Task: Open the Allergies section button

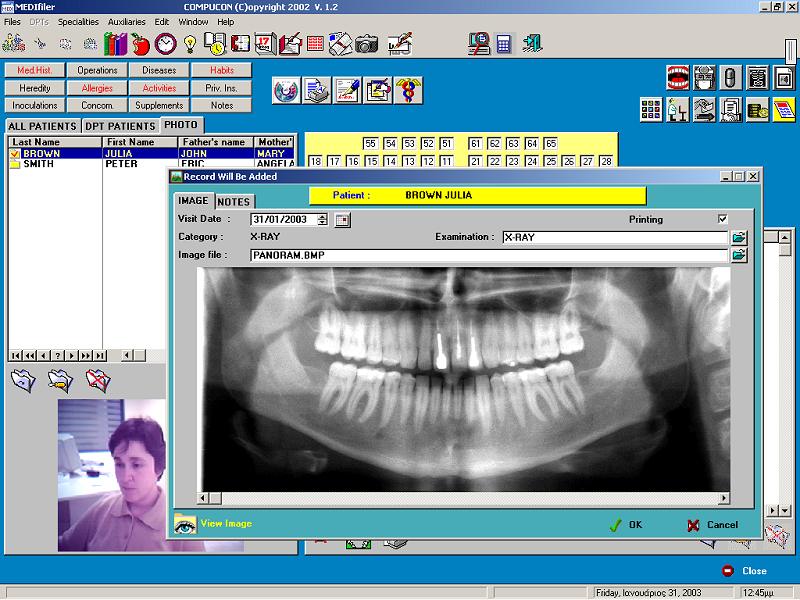Action: point(97,88)
